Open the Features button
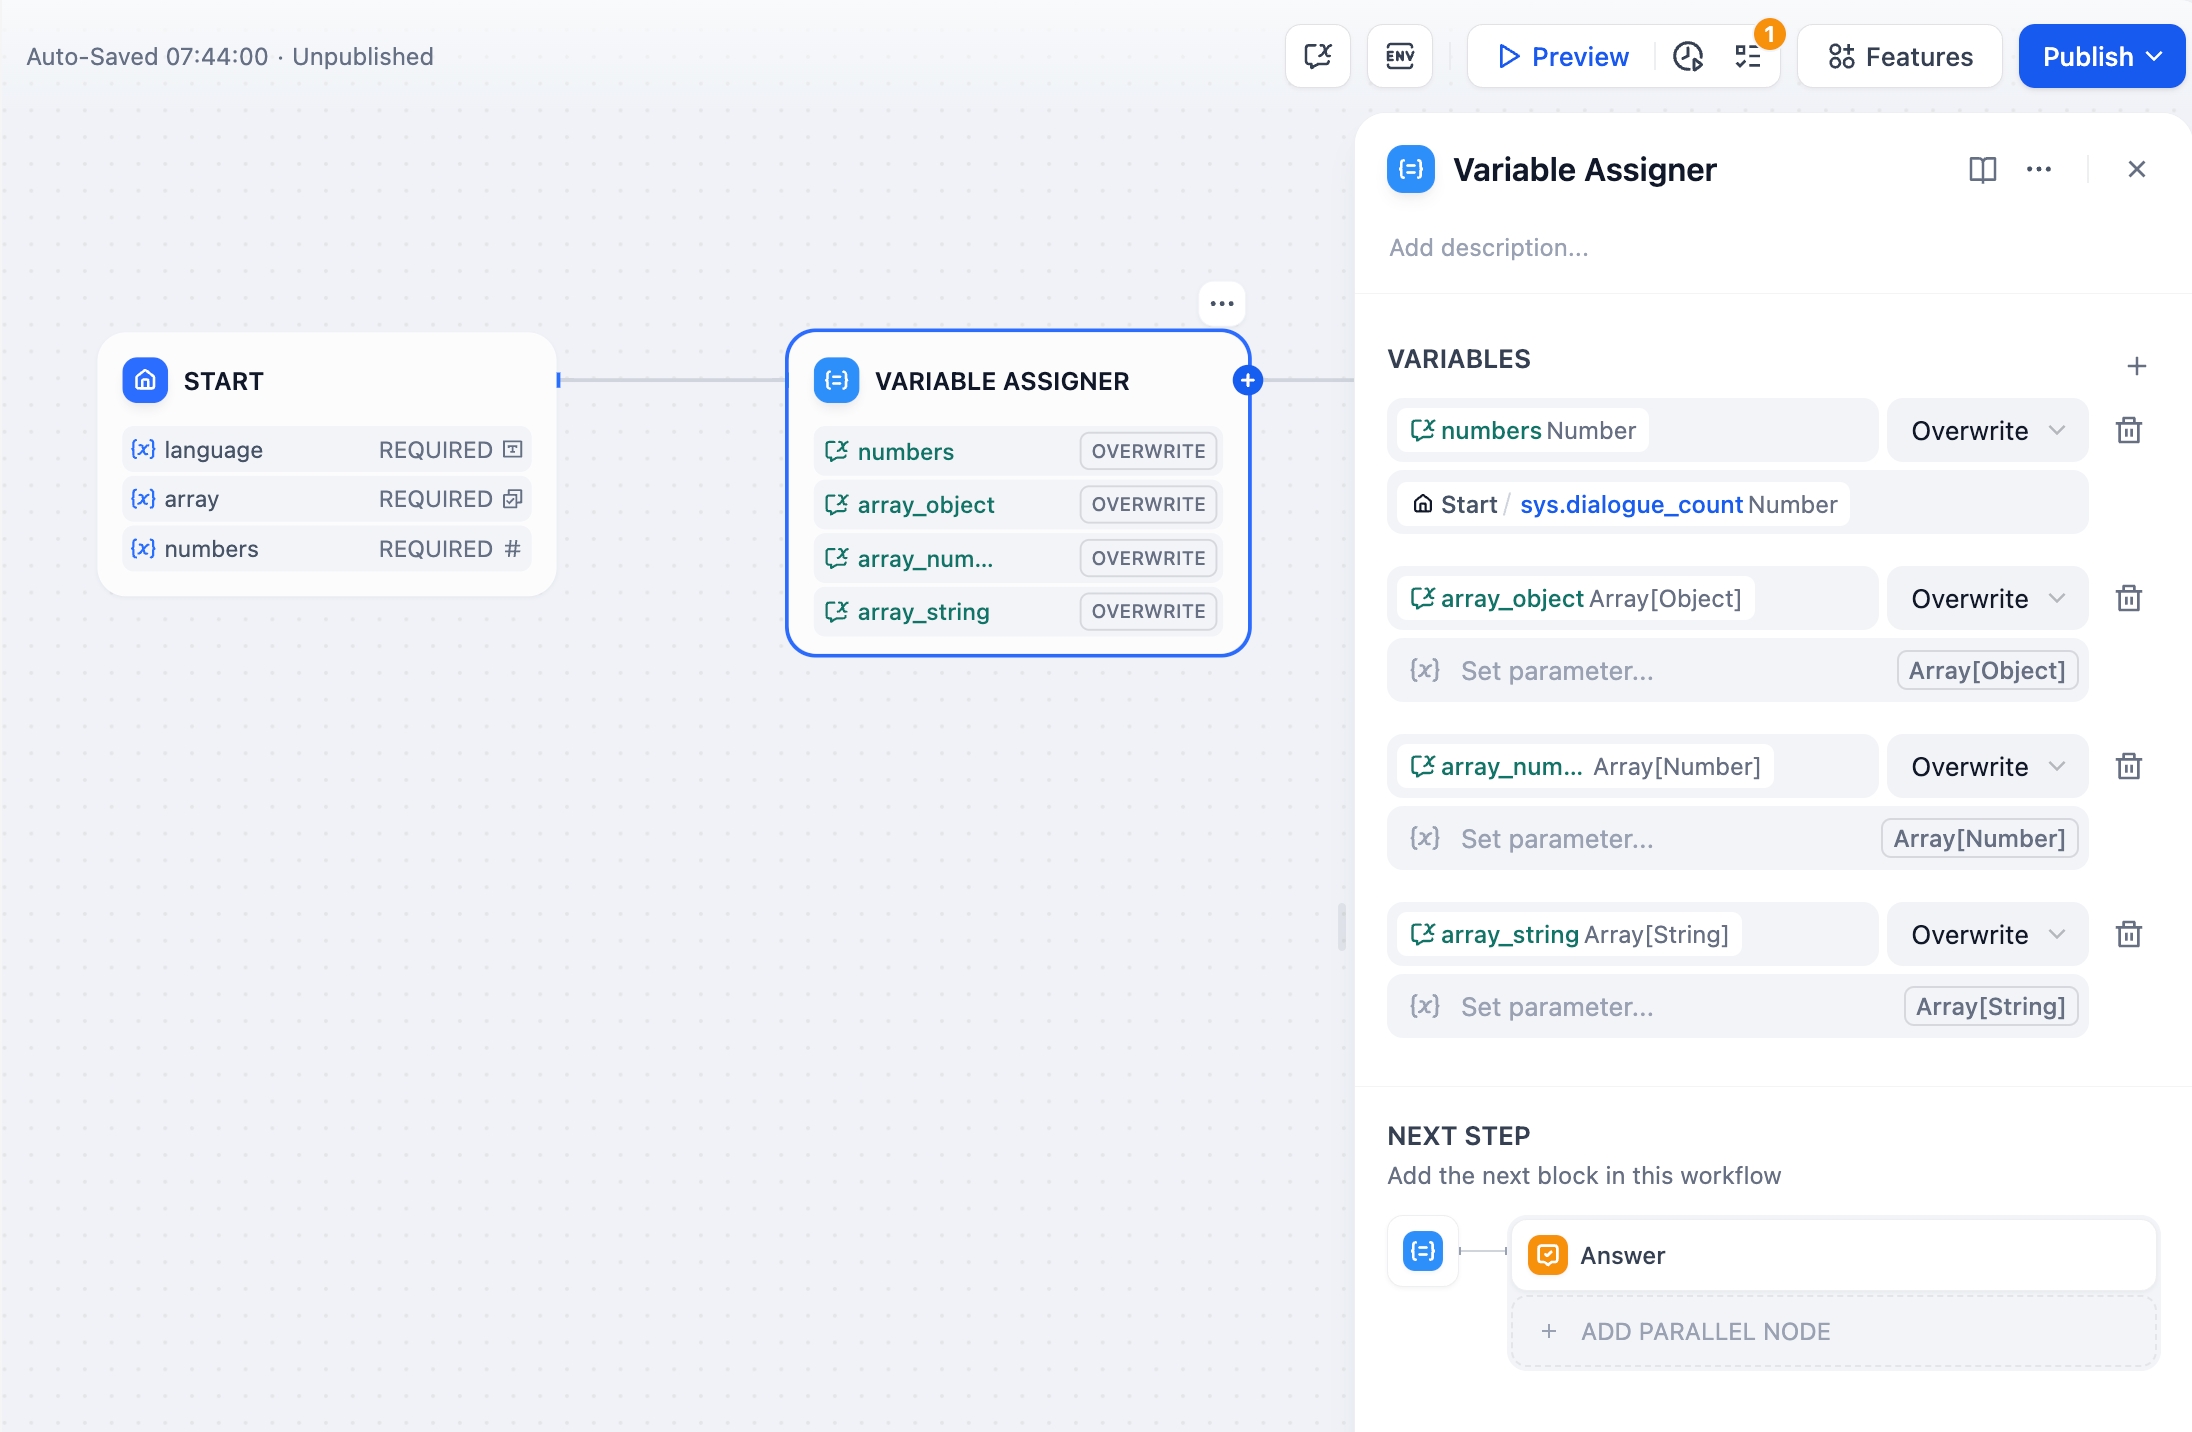 tap(1899, 56)
